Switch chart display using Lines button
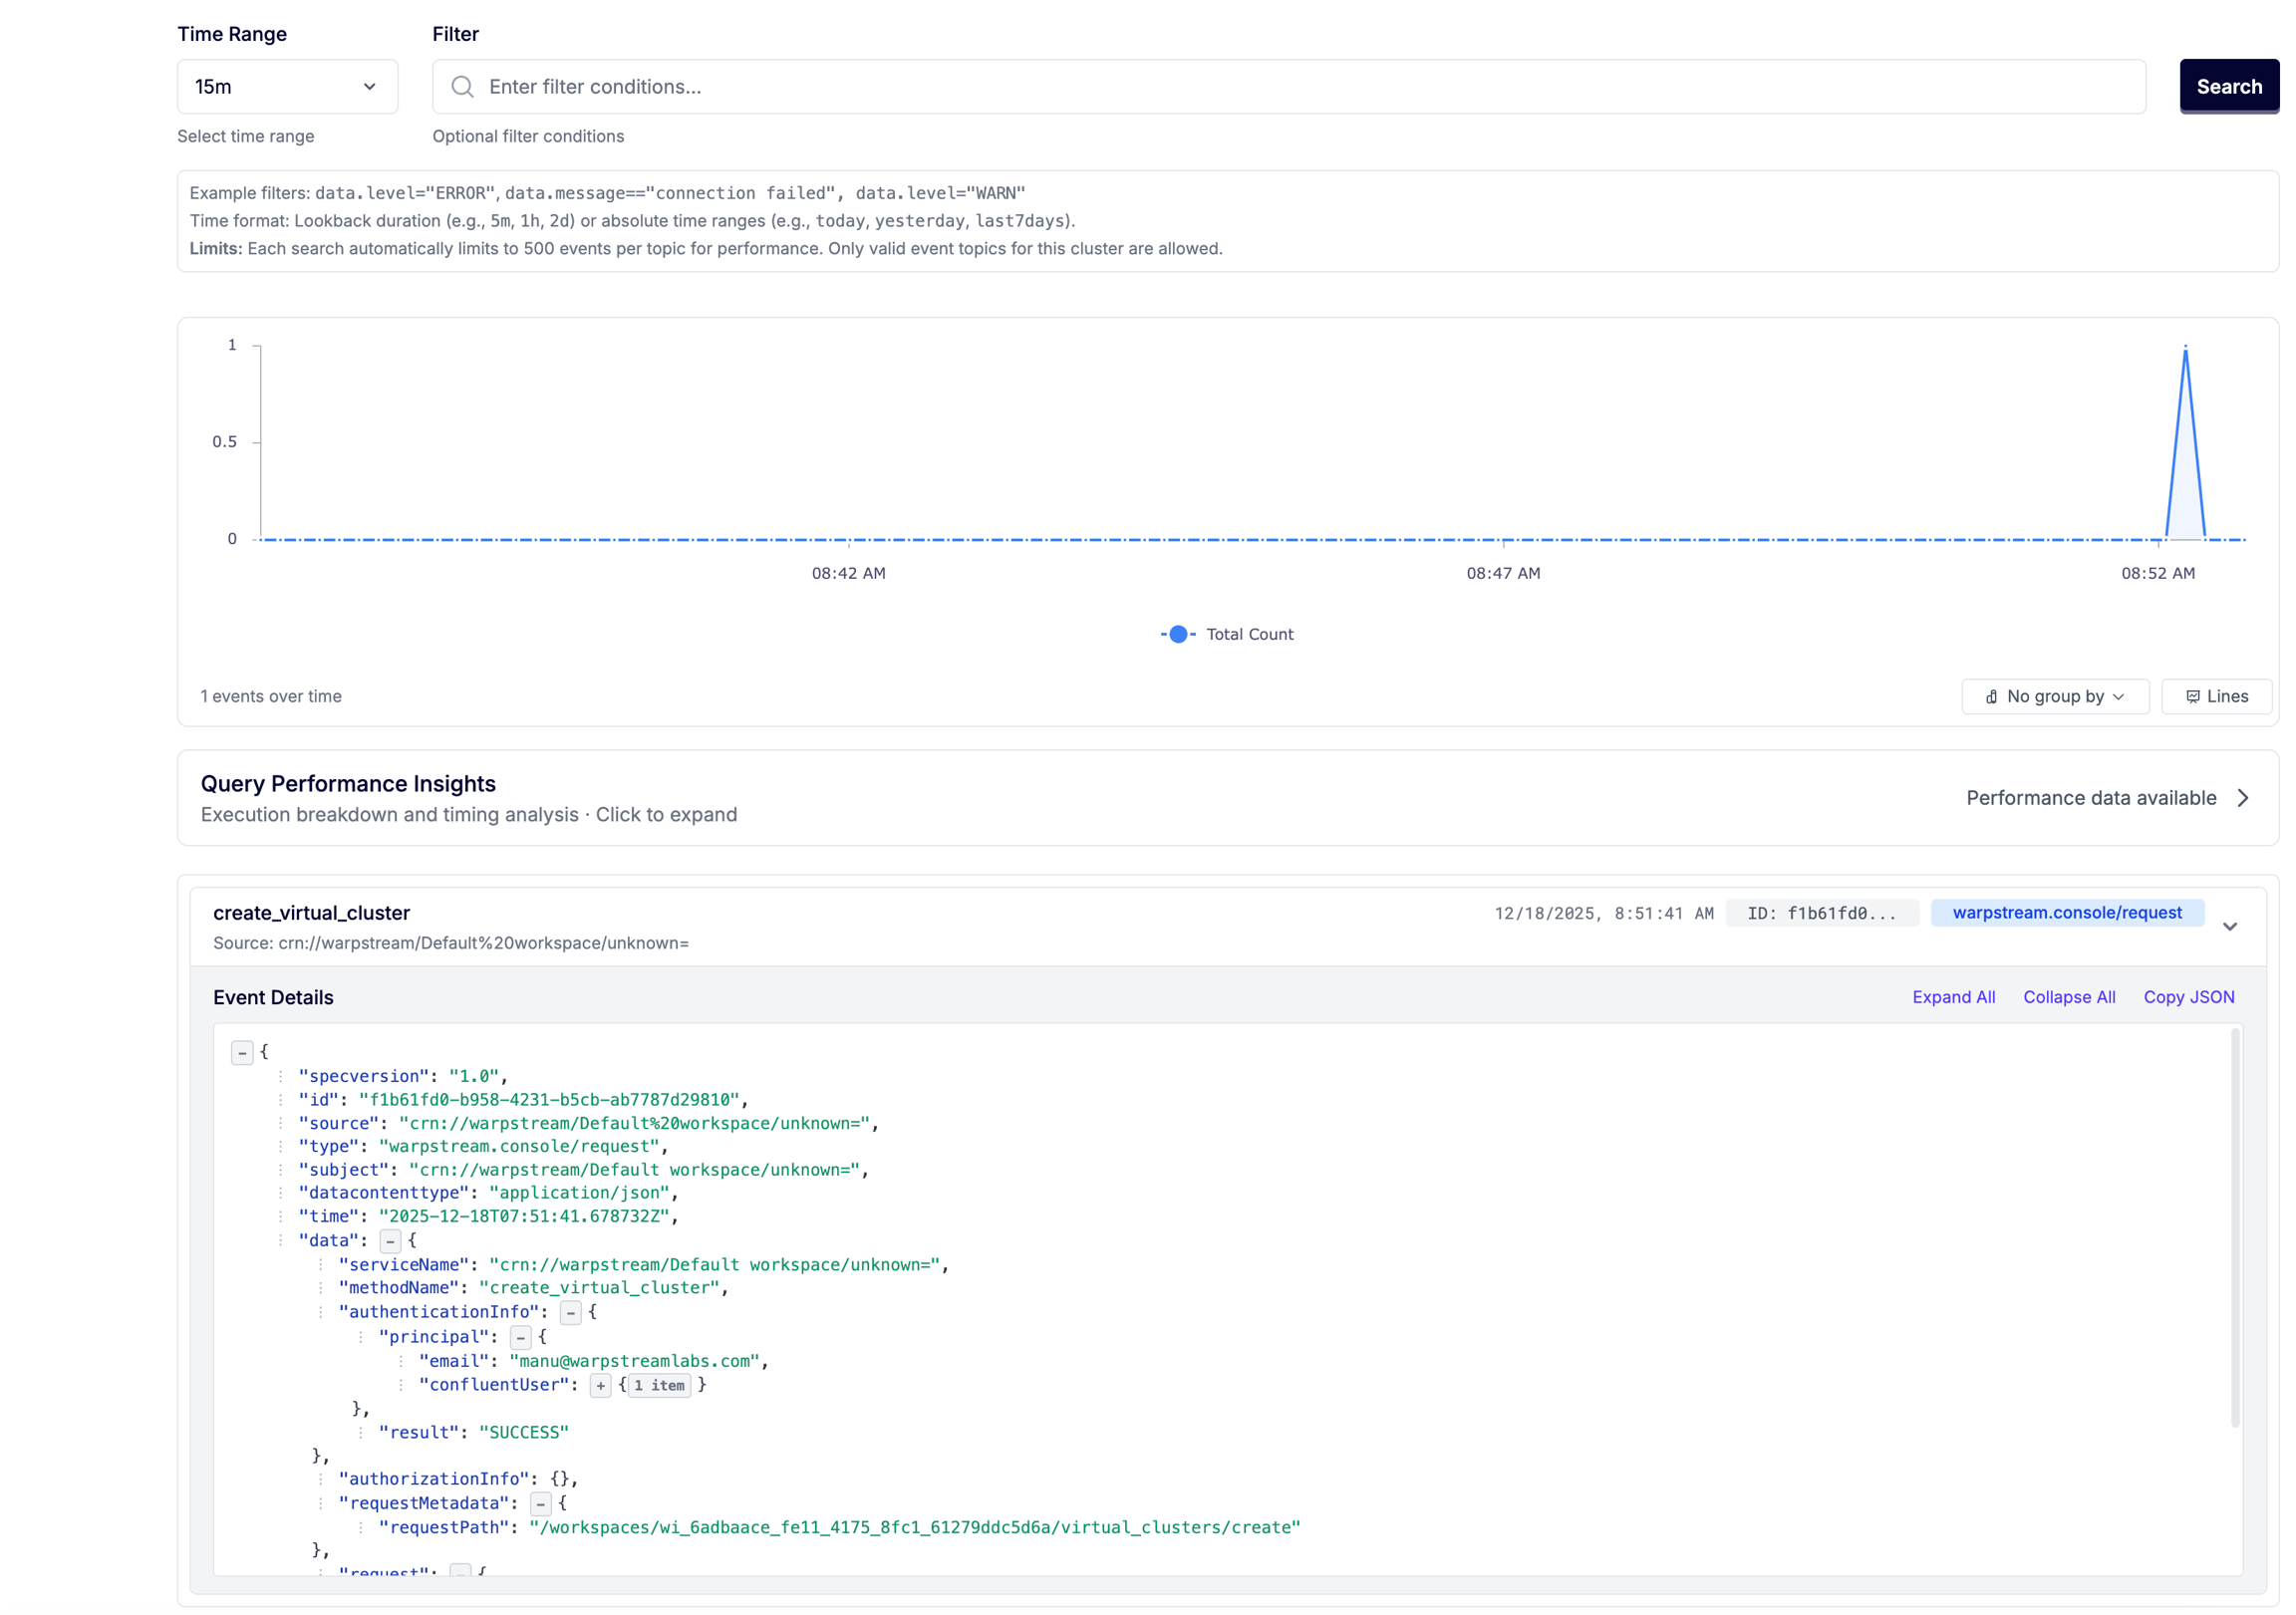The image size is (2296, 1615). click(x=2216, y=696)
